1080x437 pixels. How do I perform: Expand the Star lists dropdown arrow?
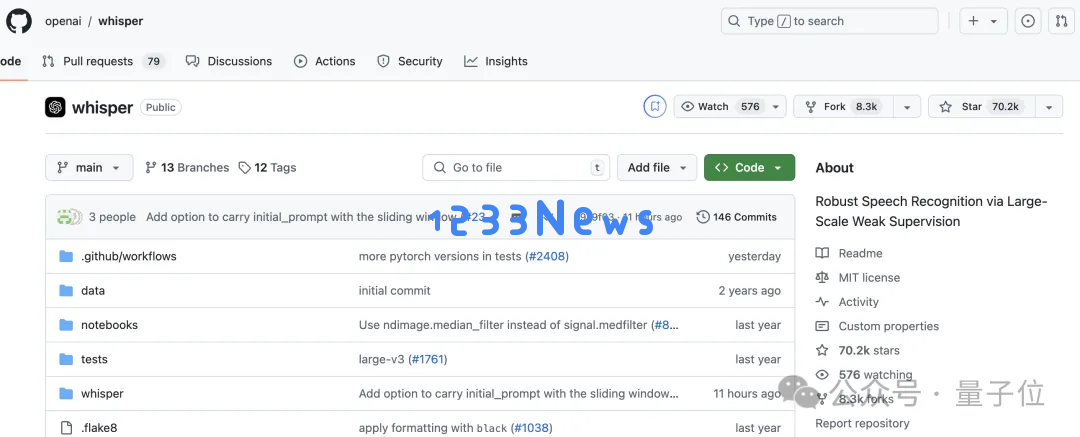pos(1049,107)
